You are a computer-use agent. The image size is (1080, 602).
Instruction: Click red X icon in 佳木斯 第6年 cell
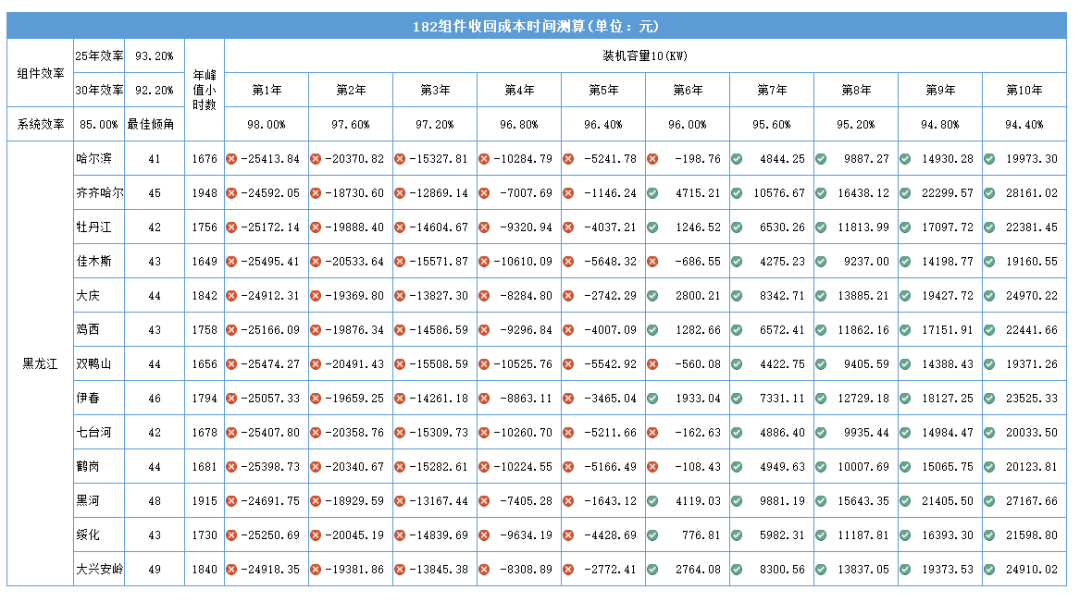coord(652,261)
